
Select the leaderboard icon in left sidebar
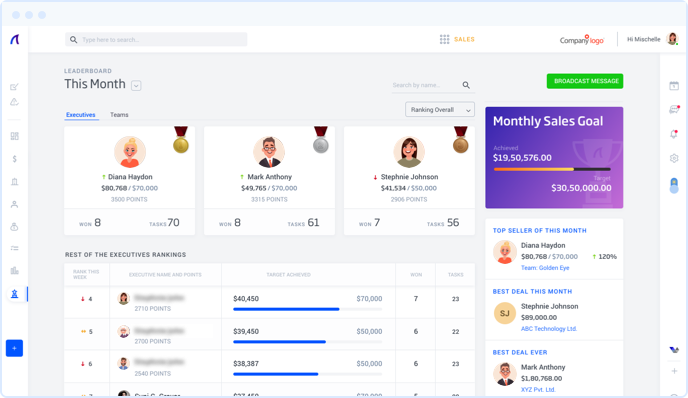point(14,294)
